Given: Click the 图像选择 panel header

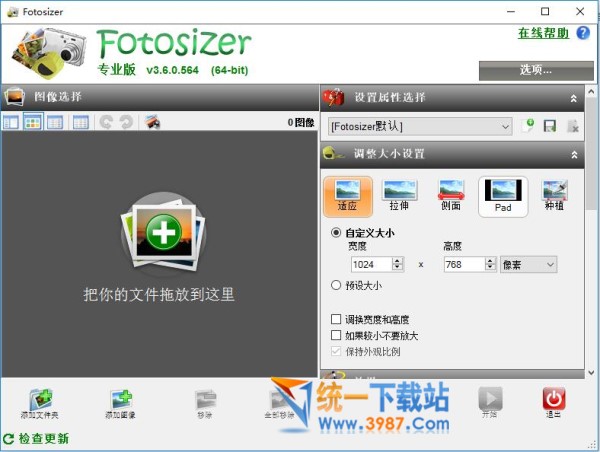Looking at the screenshot, I should (x=160, y=97).
